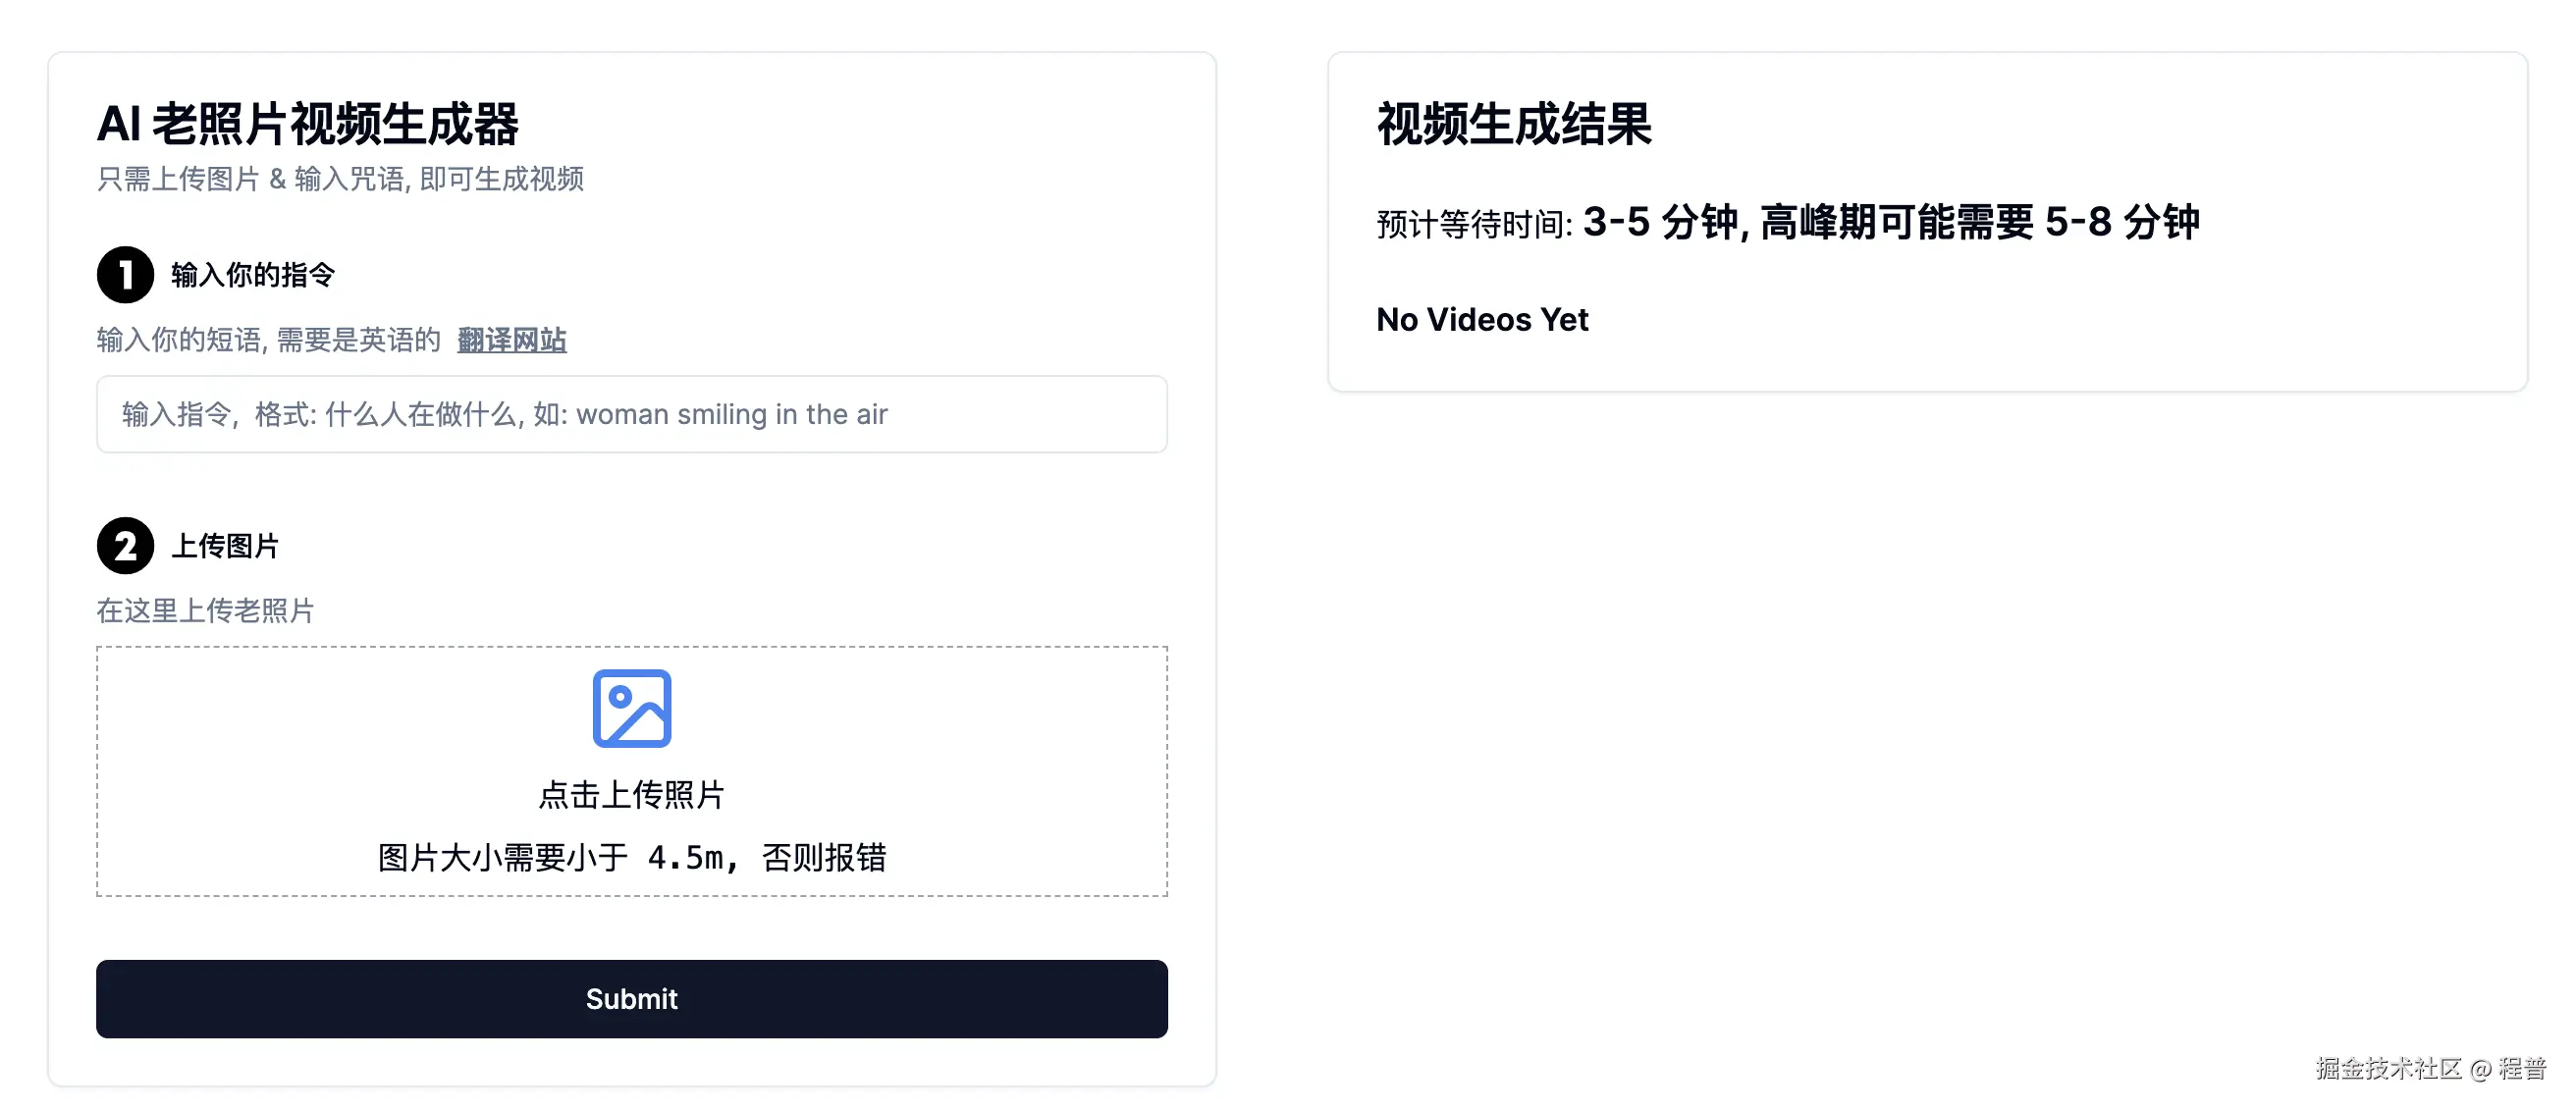Click the blue image upload icon

(631, 708)
